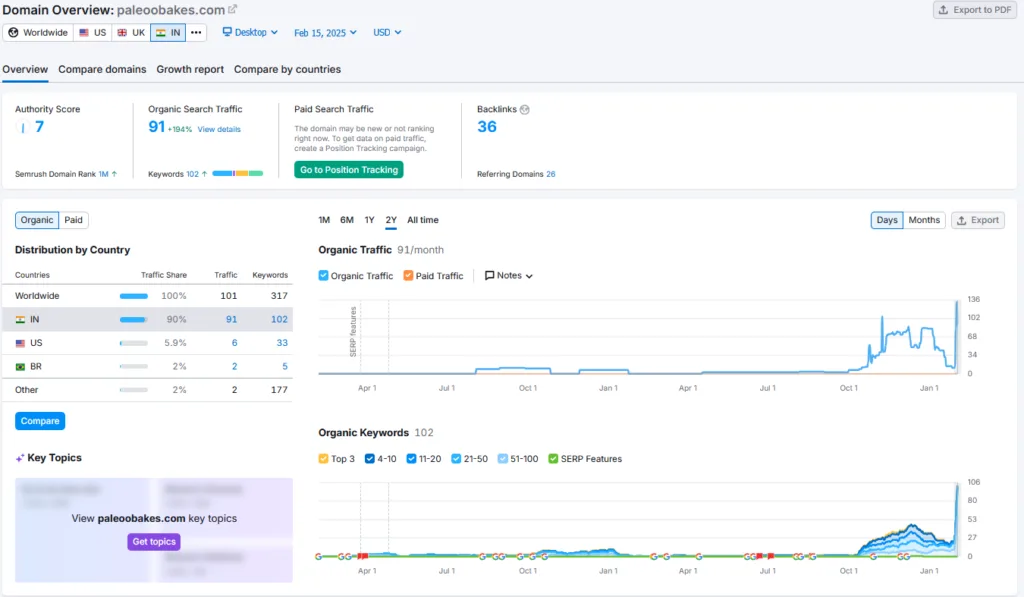
Task: Select the 2Y time range
Action: (x=391, y=220)
